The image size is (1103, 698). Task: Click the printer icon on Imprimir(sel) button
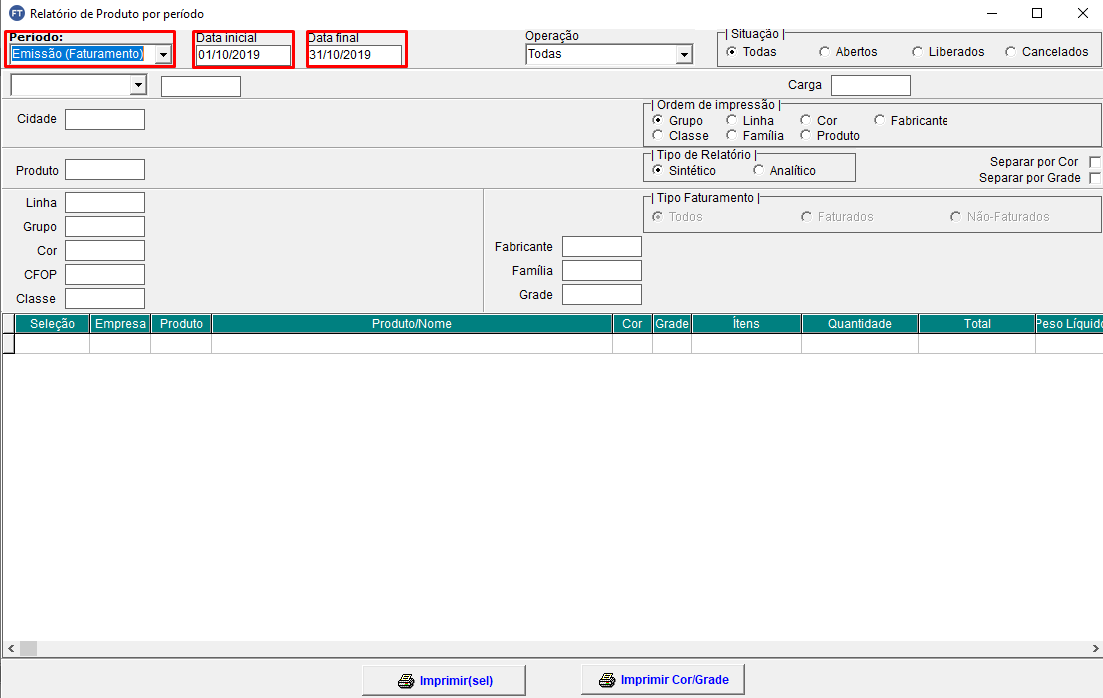[406, 681]
